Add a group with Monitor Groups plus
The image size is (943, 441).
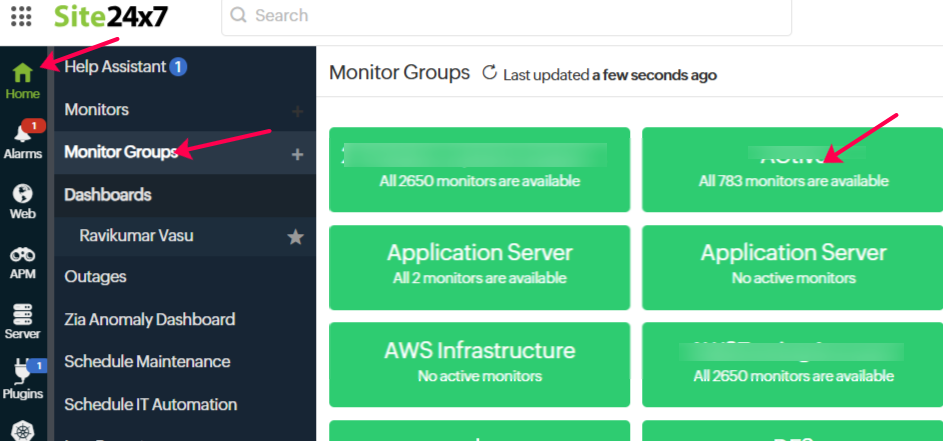pos(297,155)
